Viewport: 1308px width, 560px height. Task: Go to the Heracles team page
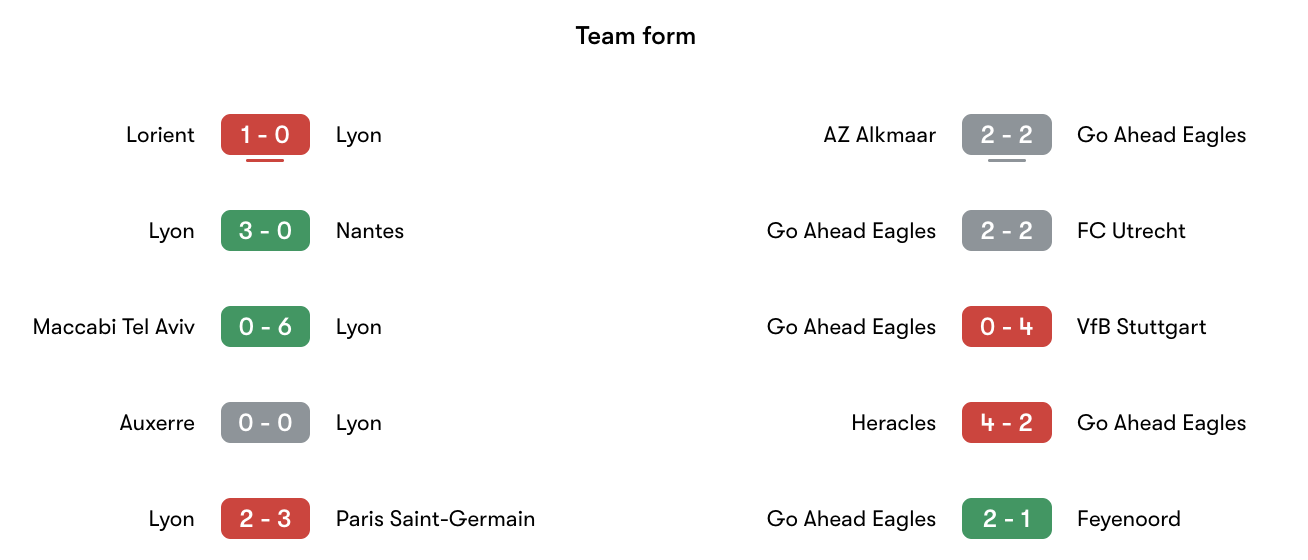click(x=893, y=423)
